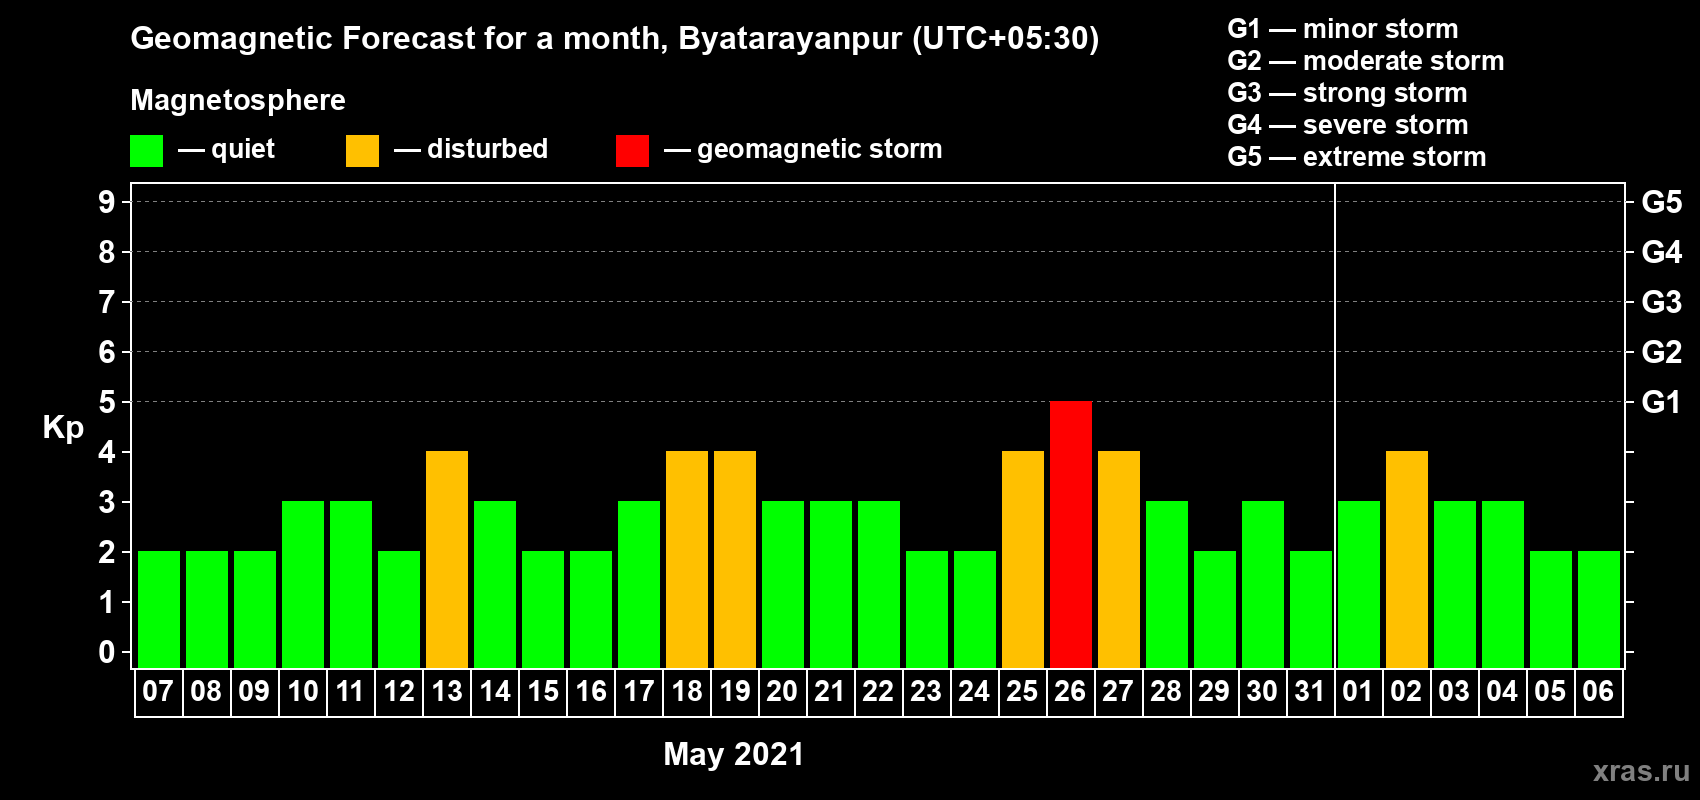Click the 'disturbed' legend label
This screenshot has width=1700, height=800.
click(488, 149)
